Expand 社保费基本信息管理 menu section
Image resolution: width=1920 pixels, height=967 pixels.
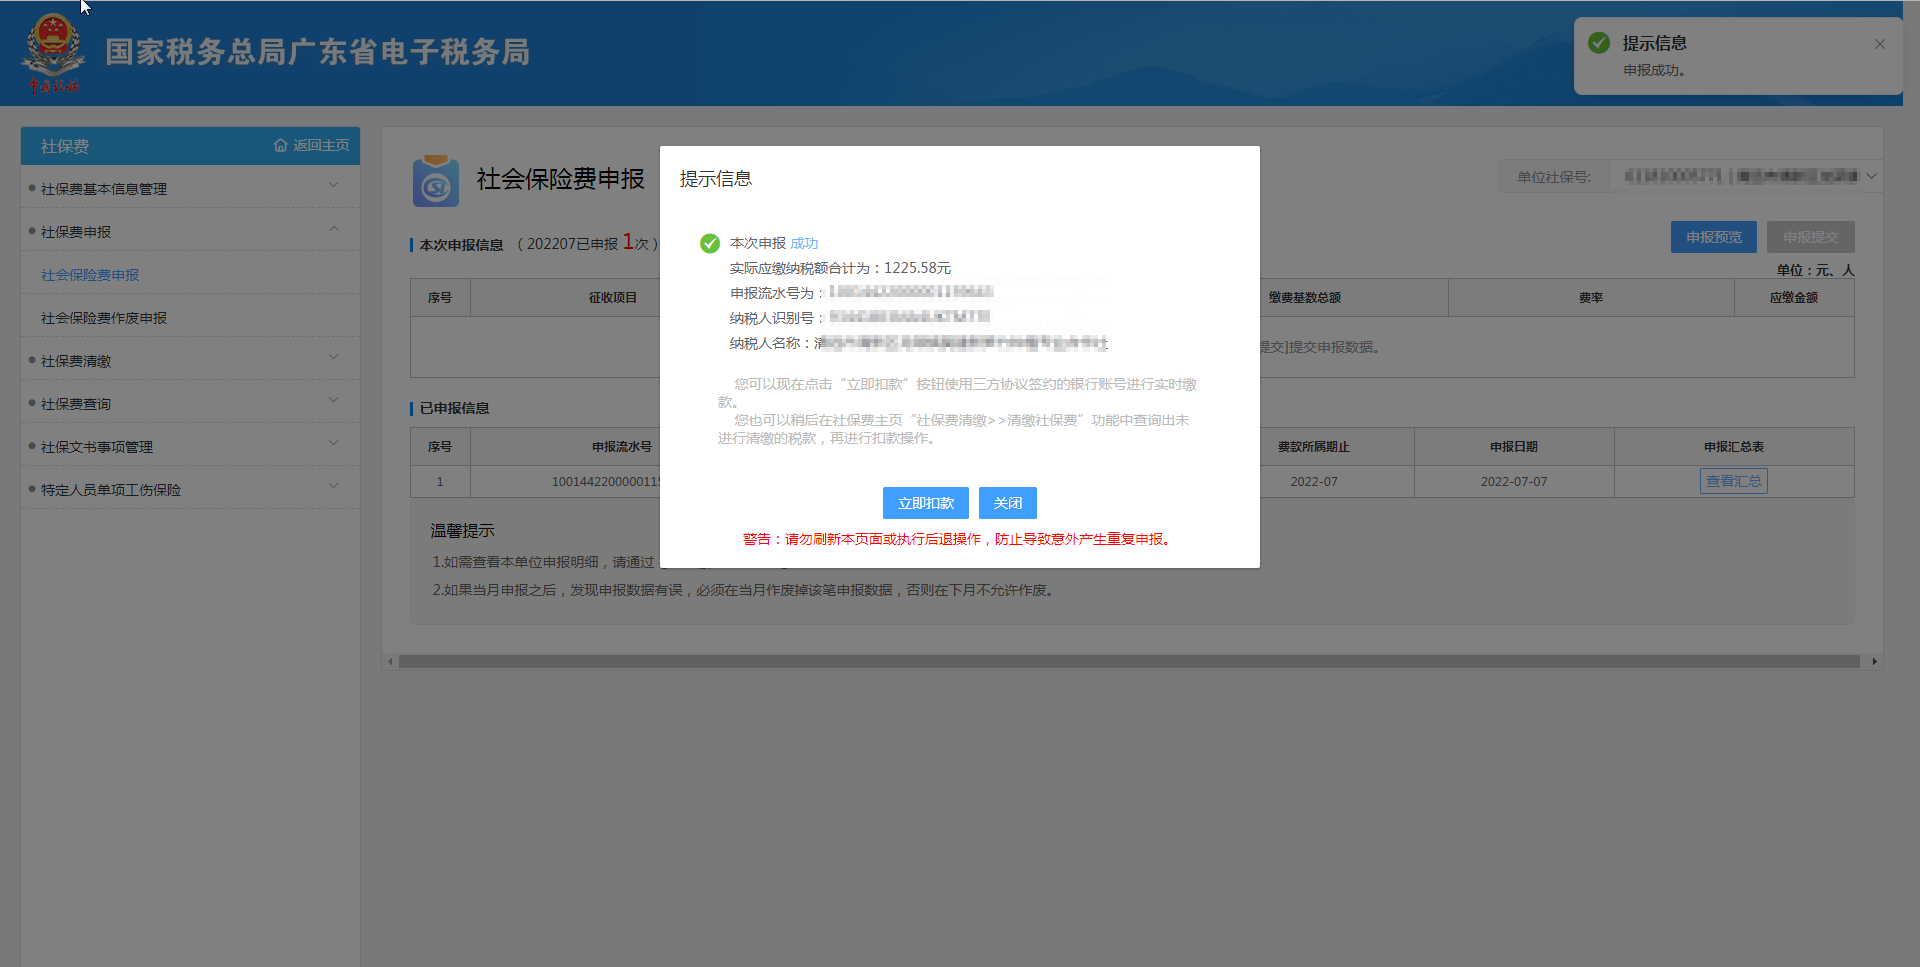pos(333,186)
